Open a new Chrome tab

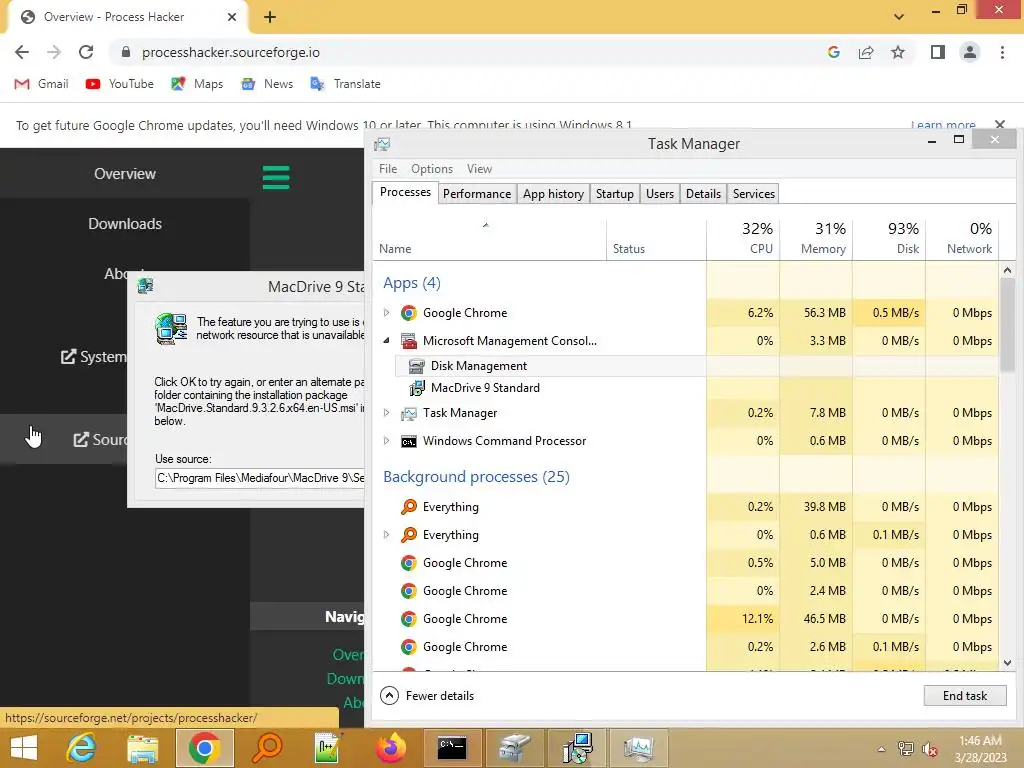tap(270, 17)
